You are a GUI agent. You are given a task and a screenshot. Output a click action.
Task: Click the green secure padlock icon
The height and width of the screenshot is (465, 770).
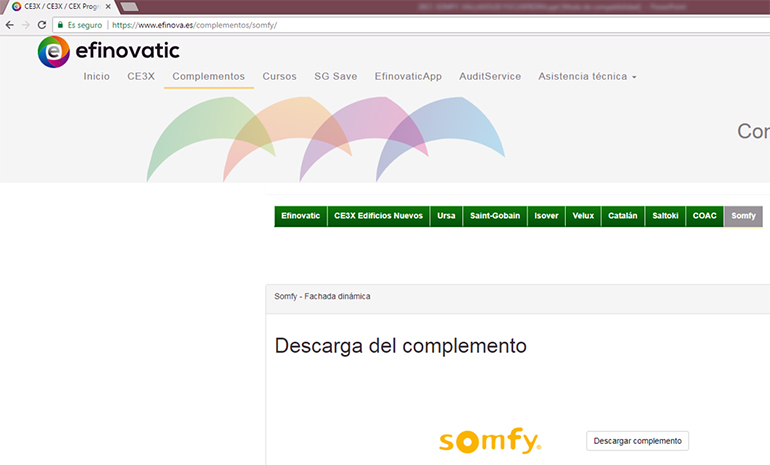60,25
